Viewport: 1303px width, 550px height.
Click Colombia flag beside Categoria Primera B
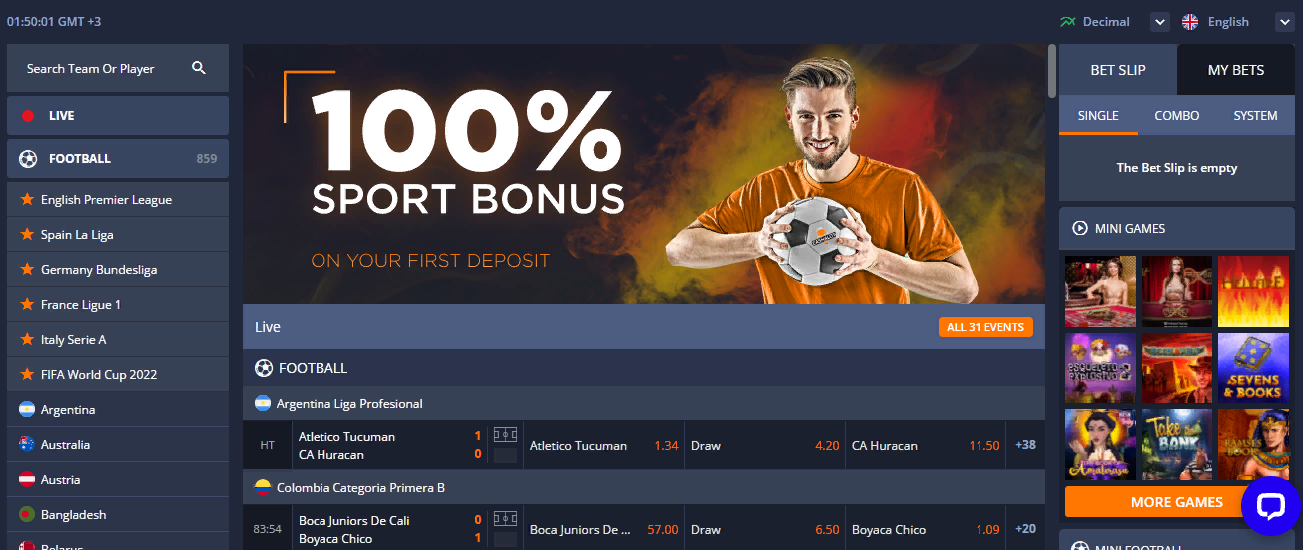coord(263,488)
